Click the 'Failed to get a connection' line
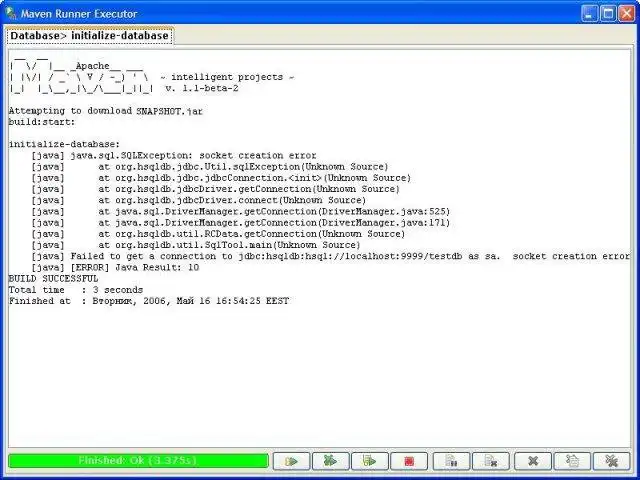 331,256
